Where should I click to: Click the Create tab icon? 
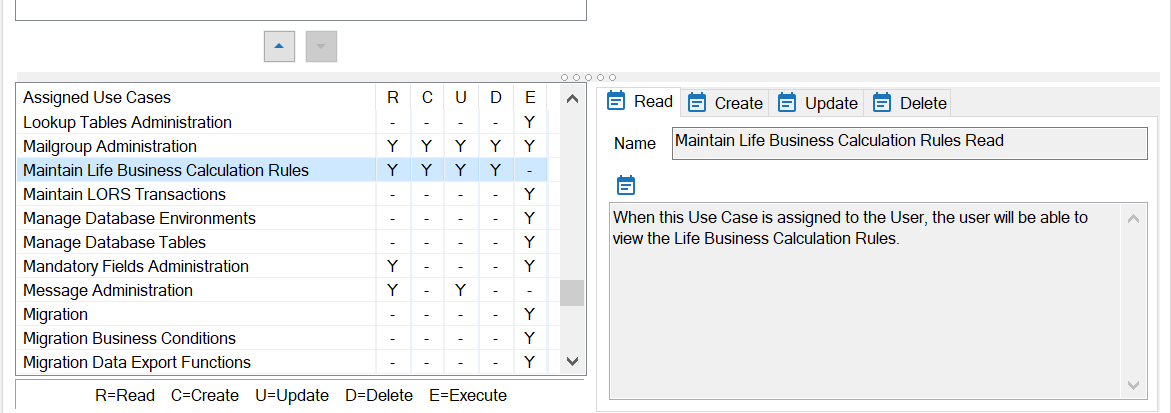pos(697,102)
